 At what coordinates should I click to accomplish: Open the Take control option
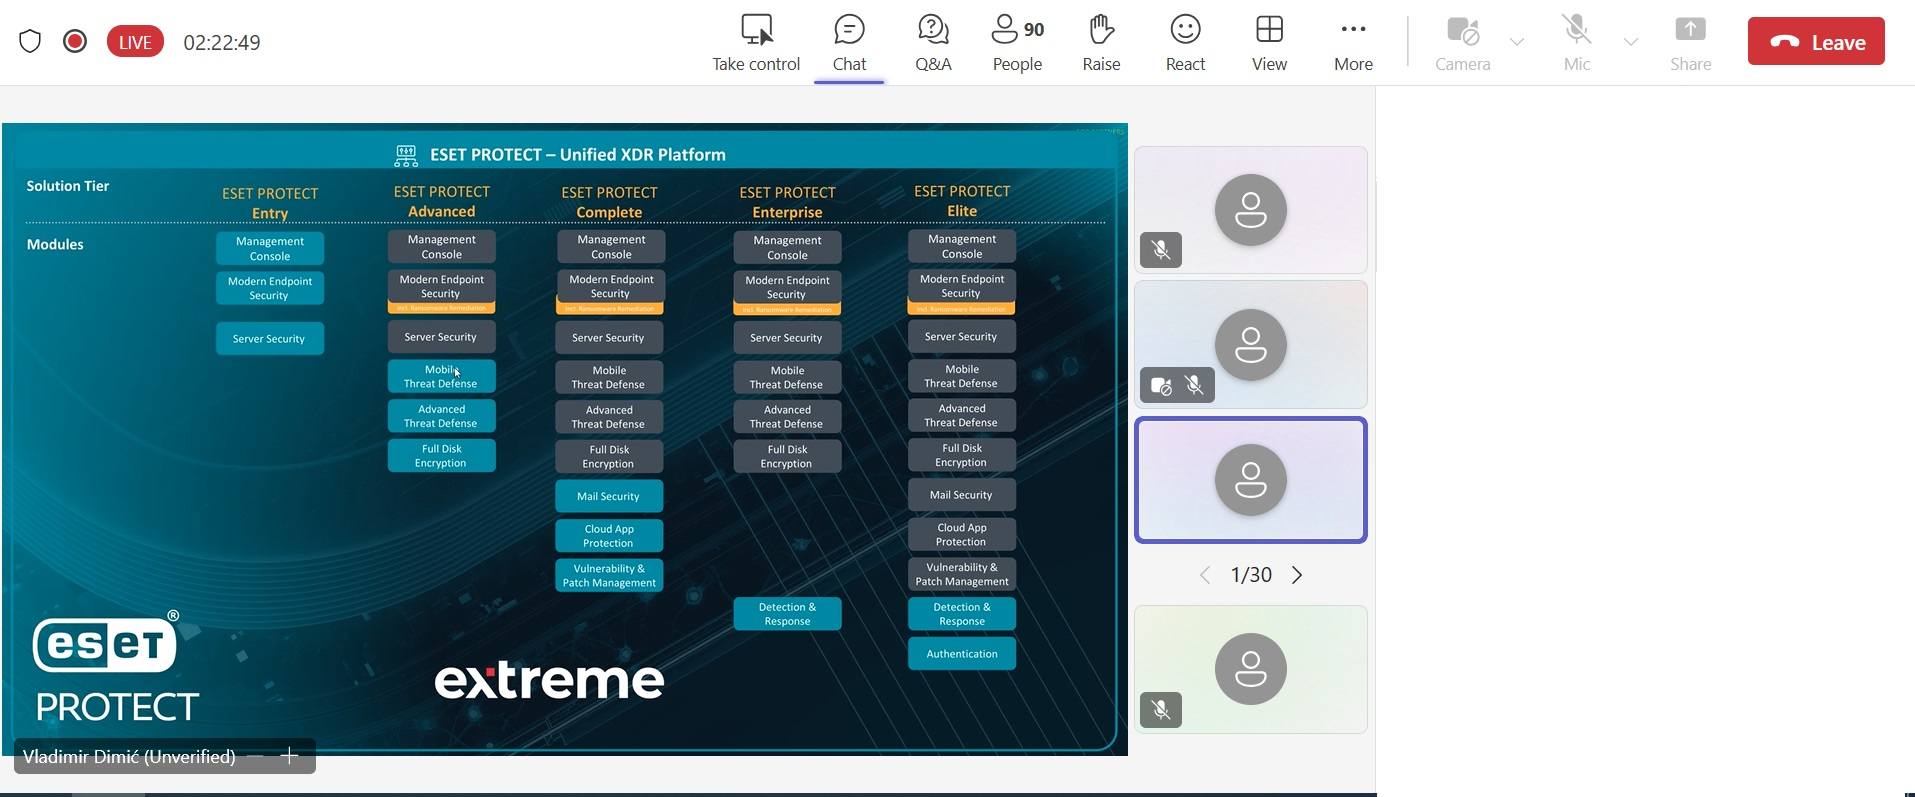coord(756,43)
